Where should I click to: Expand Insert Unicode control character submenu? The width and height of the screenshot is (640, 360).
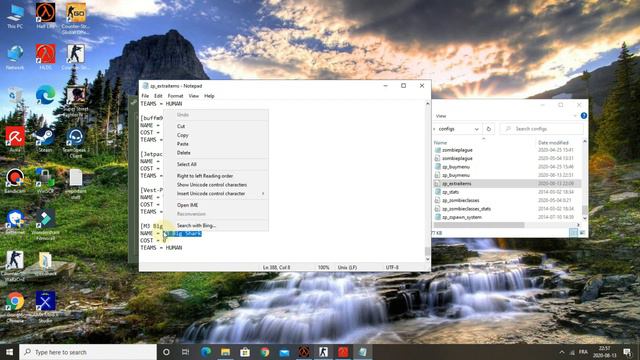tap(216, 193)
